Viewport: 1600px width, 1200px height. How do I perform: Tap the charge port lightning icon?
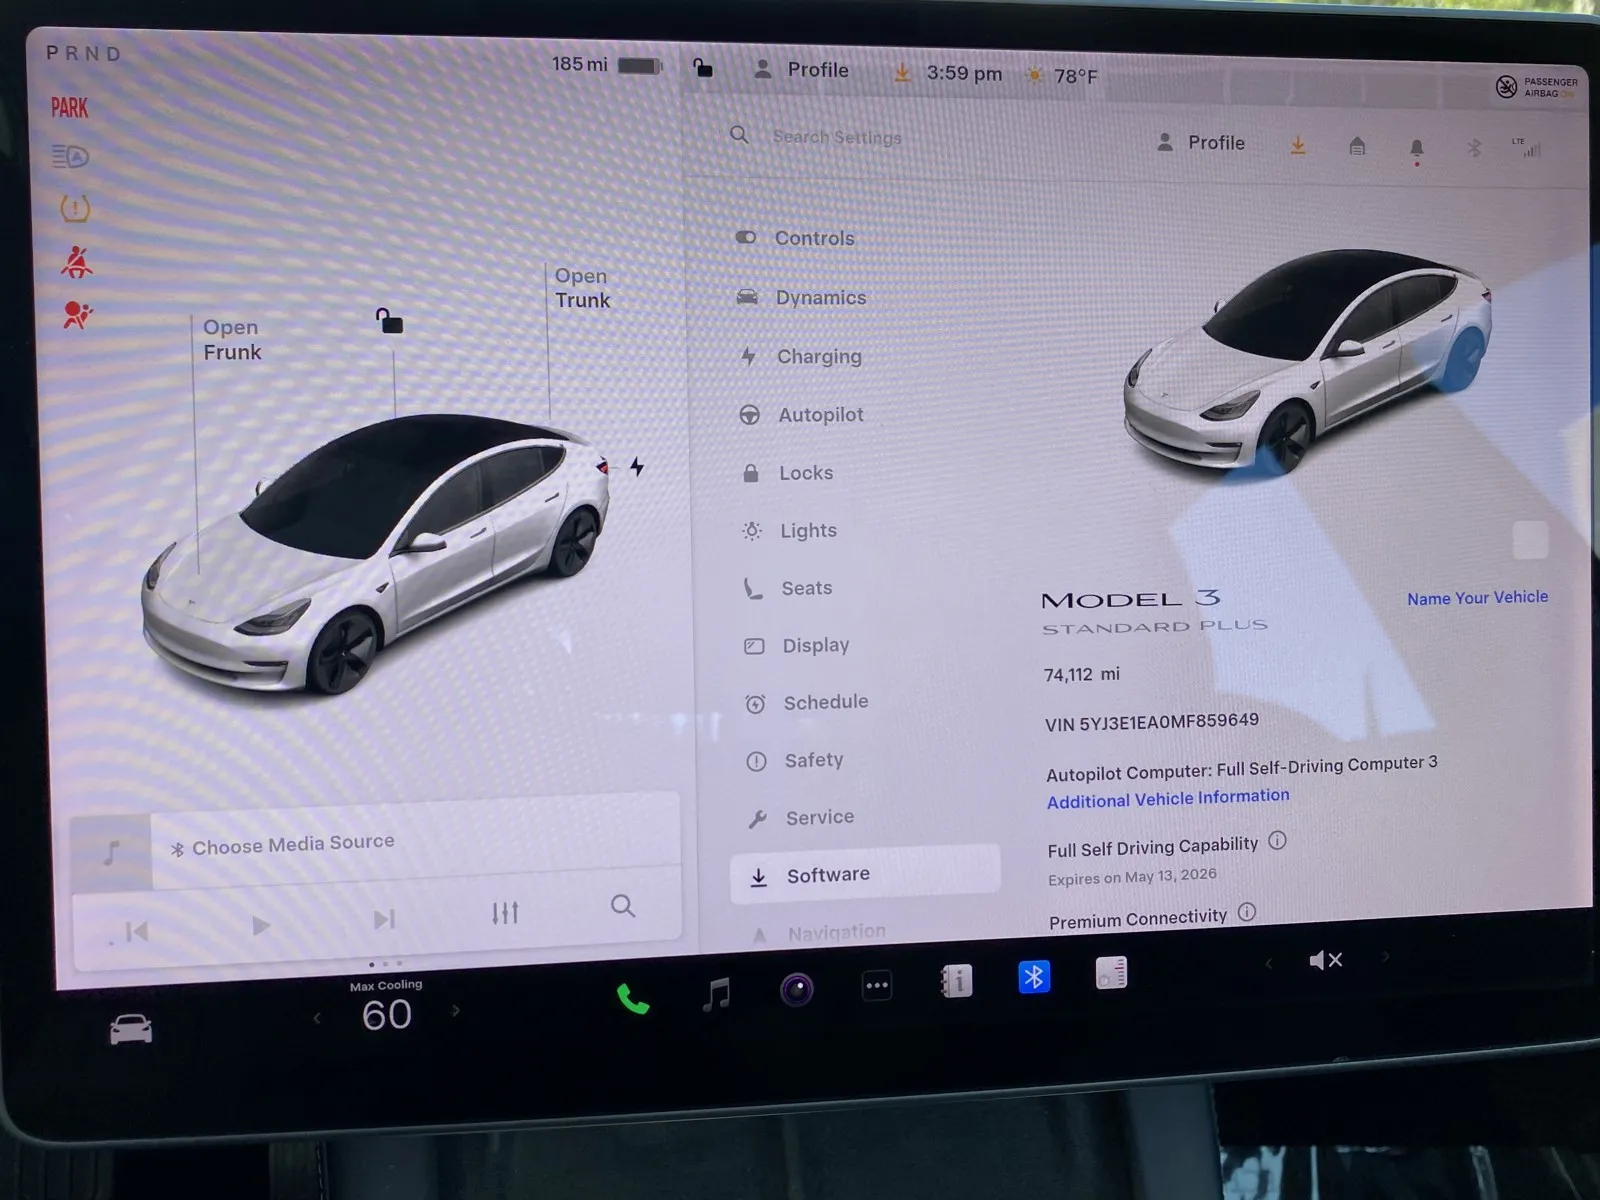(637, 467)
